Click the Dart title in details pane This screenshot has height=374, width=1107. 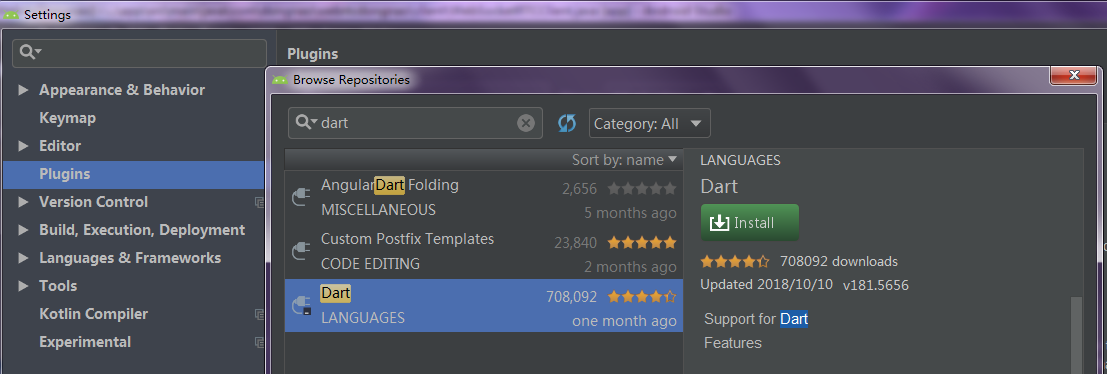tap(719, 187)
